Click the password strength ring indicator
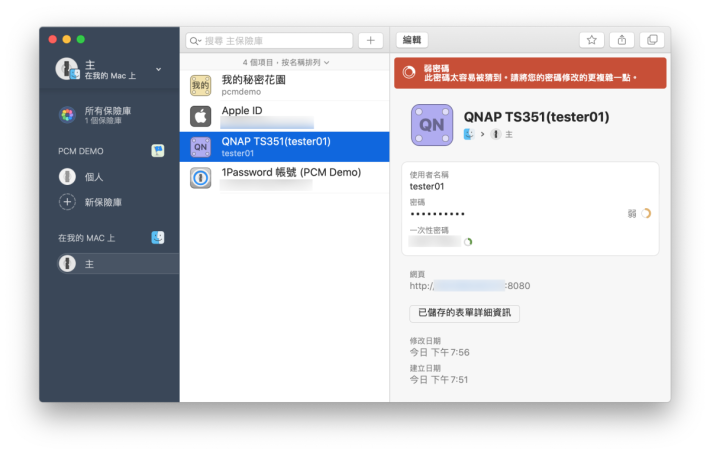The height and width of the screenshot is (454, 710). tap(646, 213)
